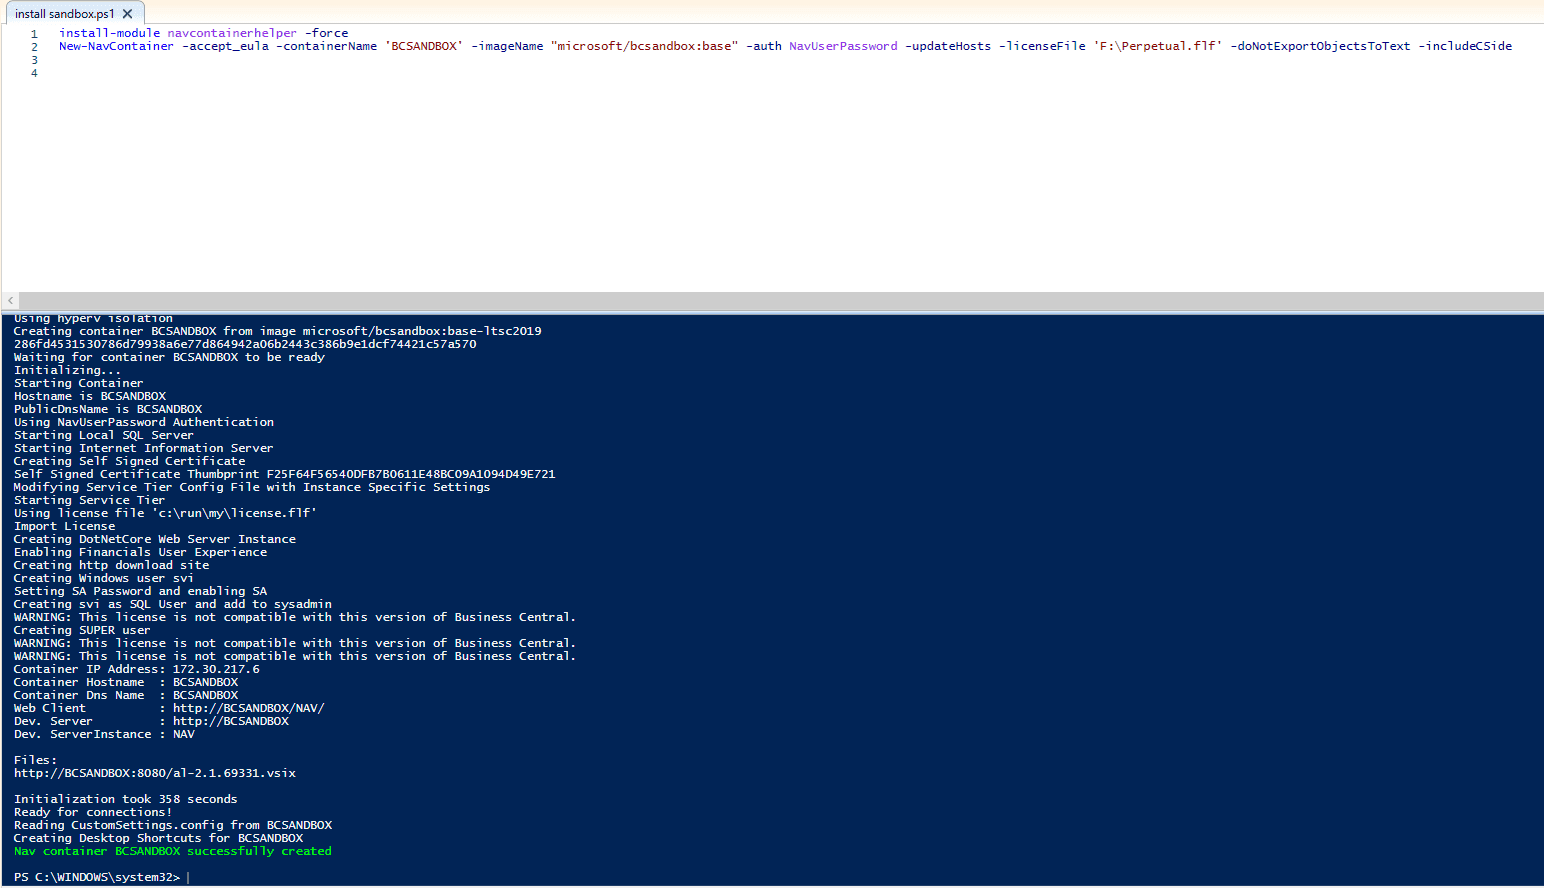Click the Self Signed Certificate Thumbprint line
1544x888 pixels.
tap(284, 474)
